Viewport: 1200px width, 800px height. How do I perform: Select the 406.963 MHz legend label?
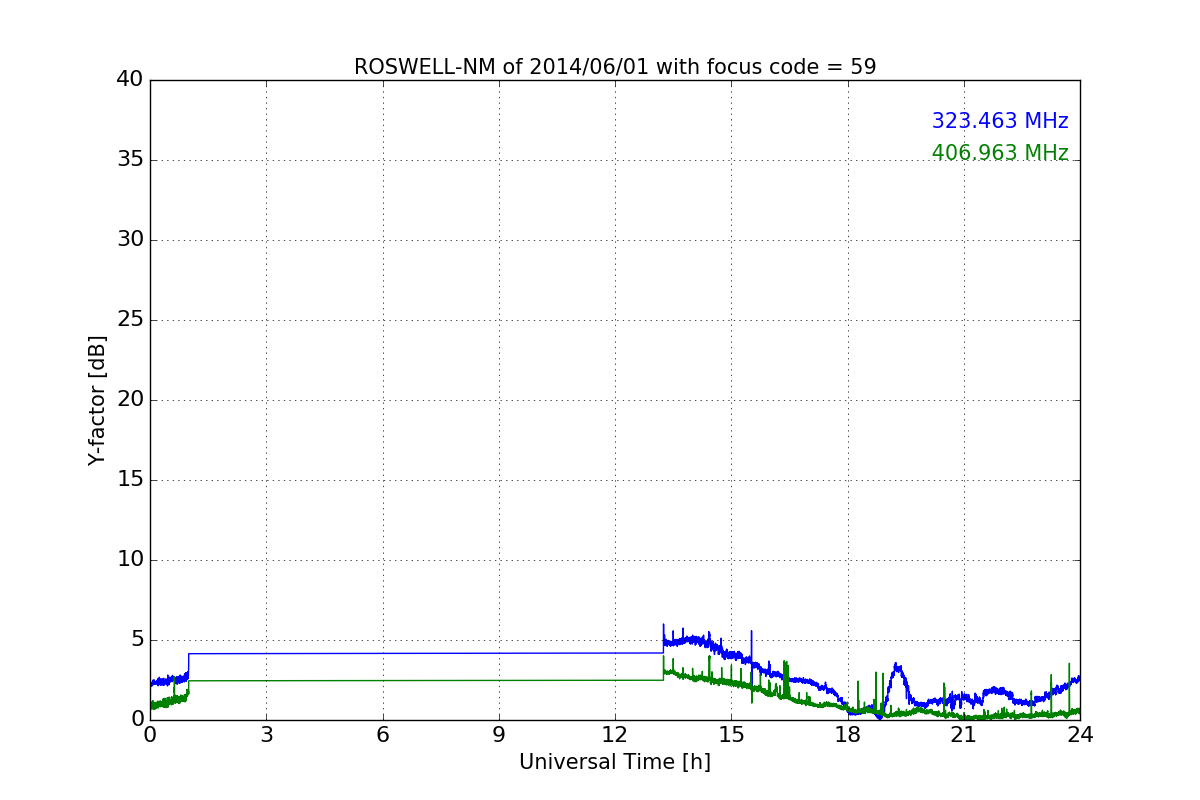tap(1000, 153)
